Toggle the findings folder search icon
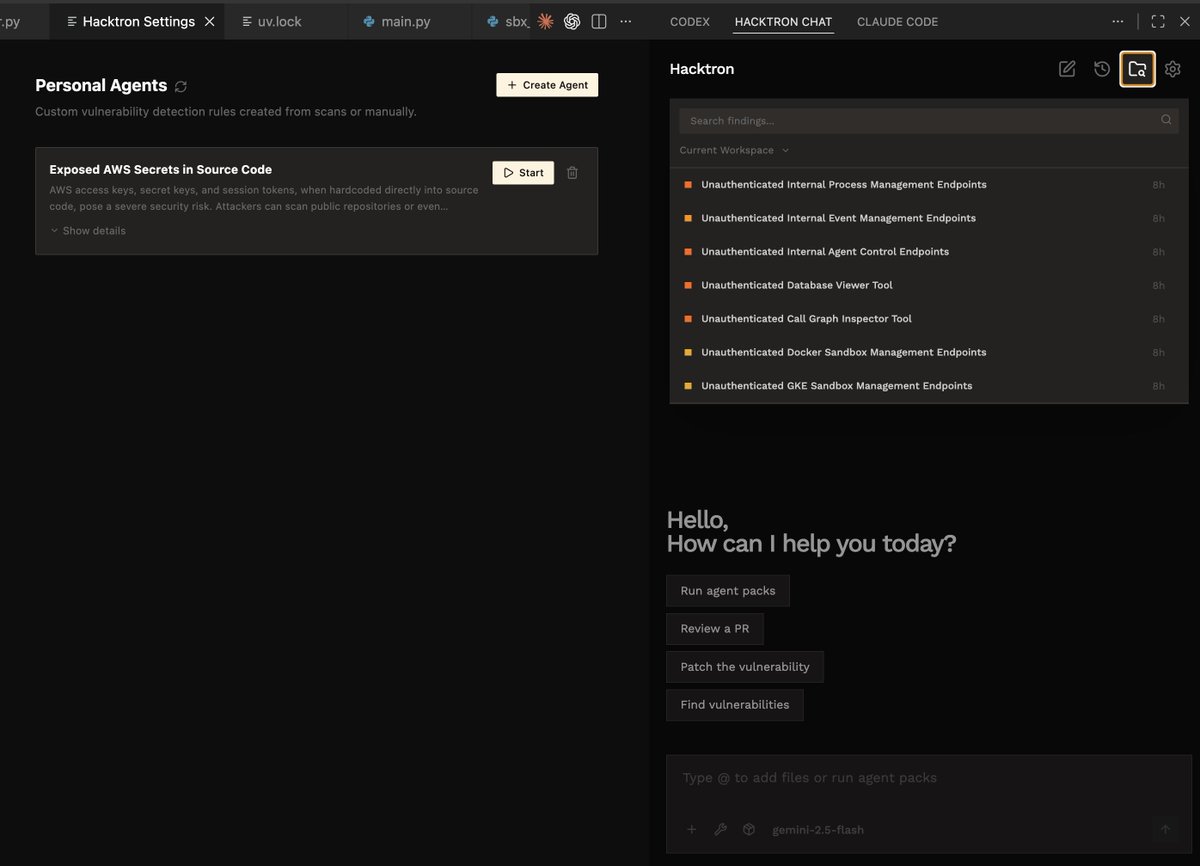This screenshot has width=1200, height=866. (x=1137, y=69)
